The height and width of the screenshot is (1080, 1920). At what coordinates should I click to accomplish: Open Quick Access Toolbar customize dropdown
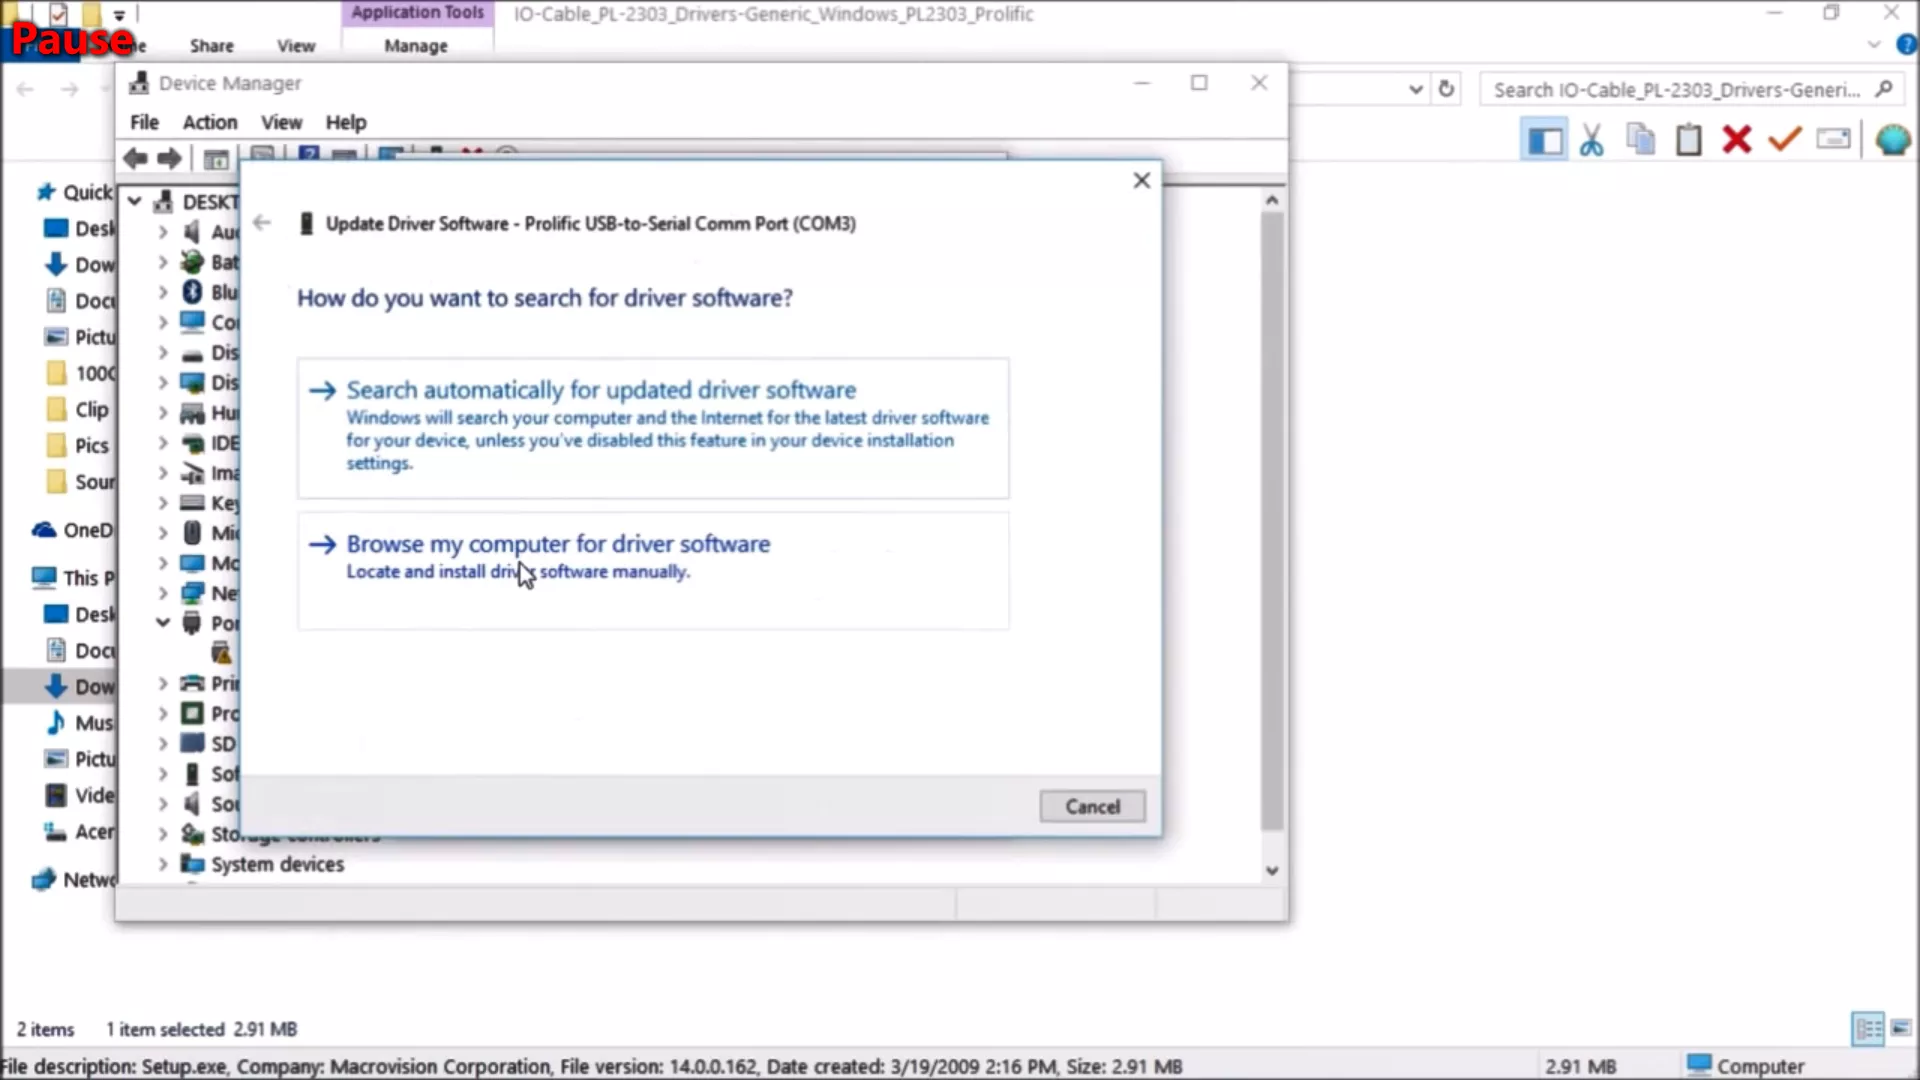(x=119, y=14)
